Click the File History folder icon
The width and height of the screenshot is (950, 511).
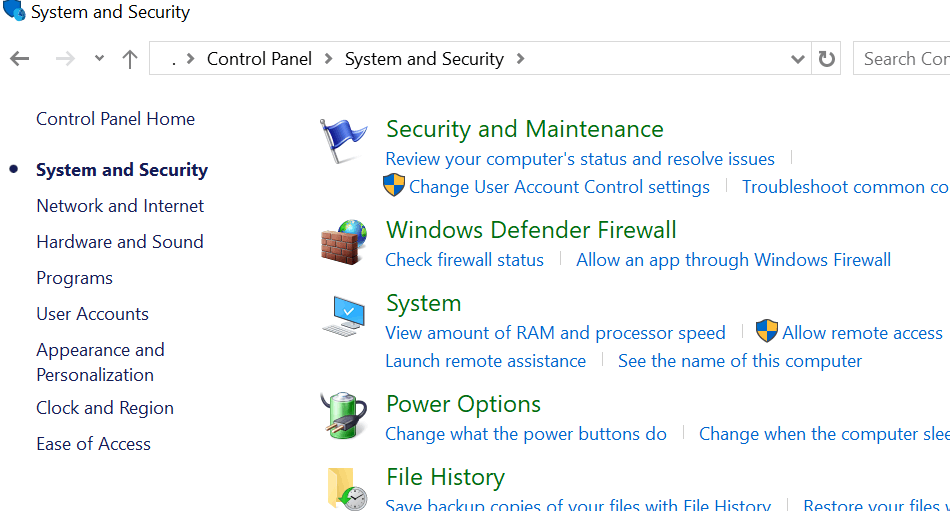coord(347,489)
